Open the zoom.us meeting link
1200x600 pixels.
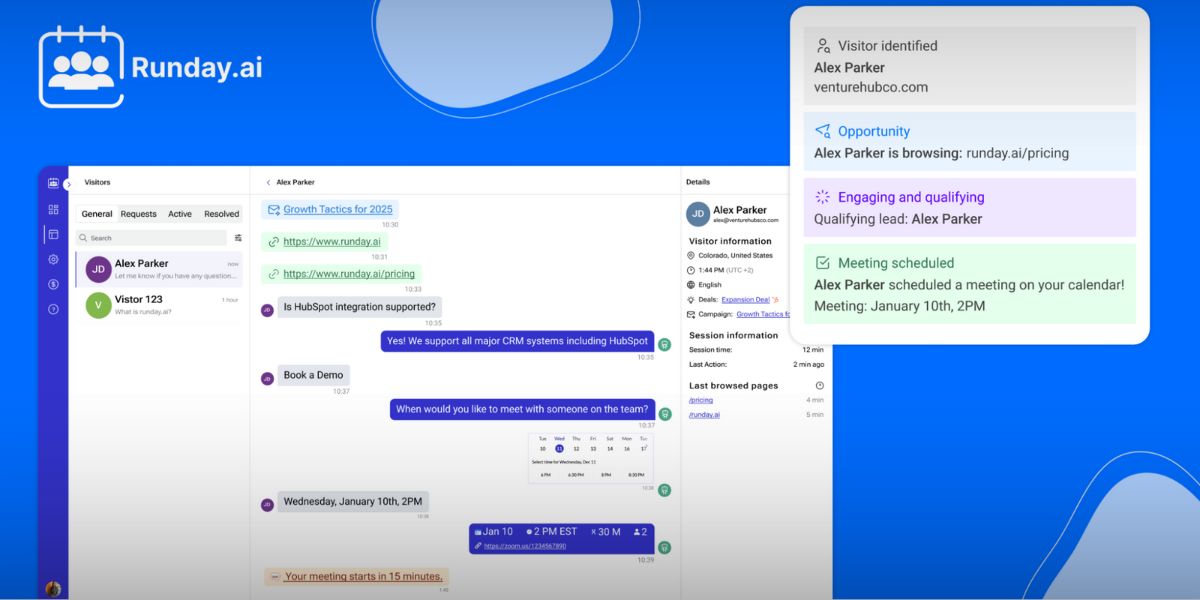click(525, 546)
